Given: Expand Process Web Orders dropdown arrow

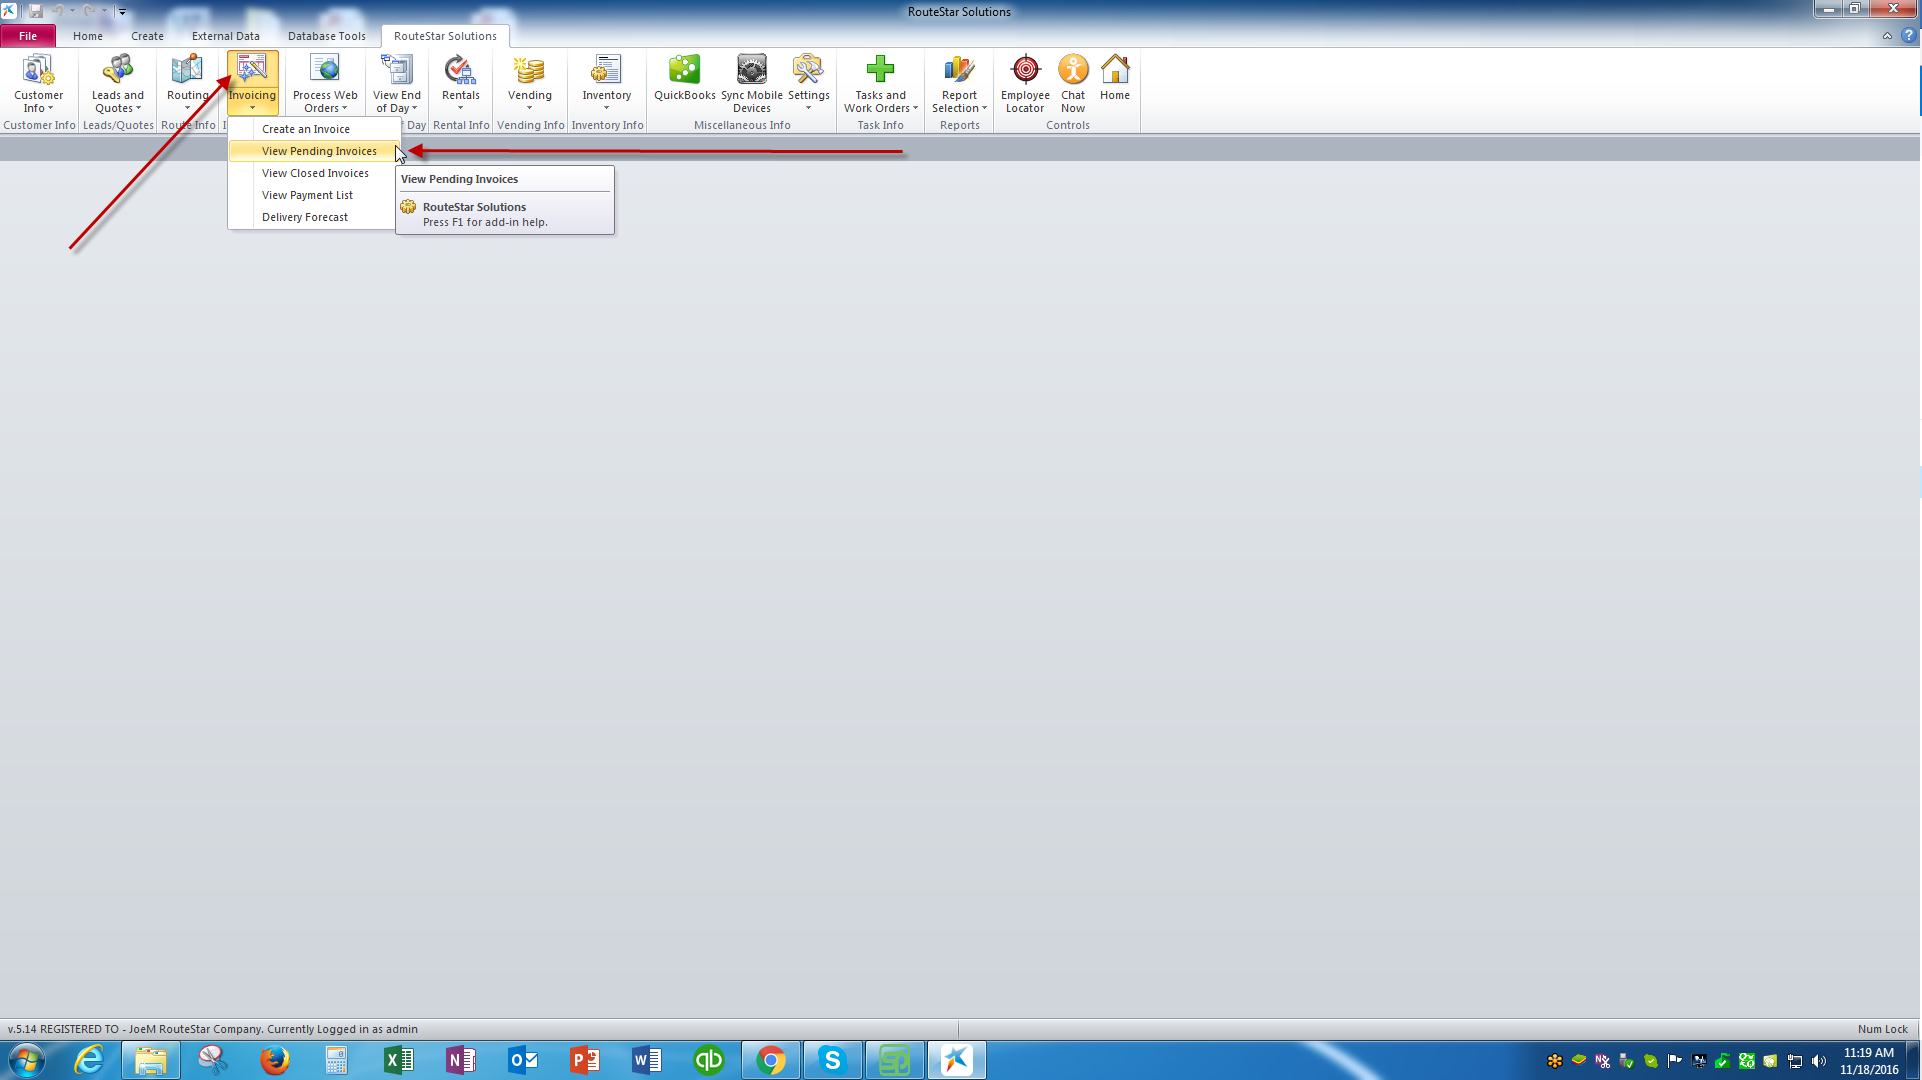Looking at the screenshot, I should [344, 108].
